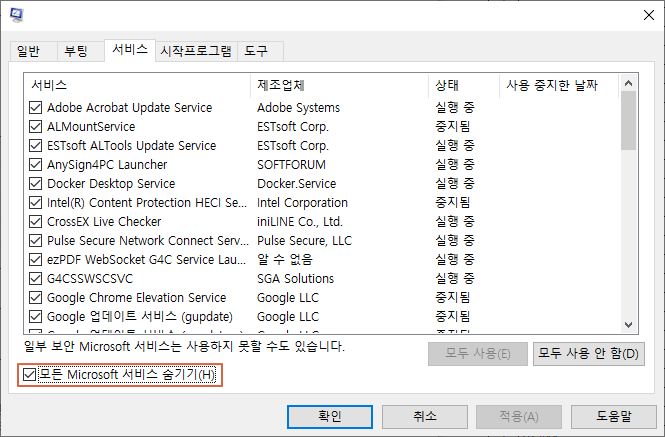
Task: Toggle Pulse Secure Network Connect checkbox
Action: tap(36, 241)
